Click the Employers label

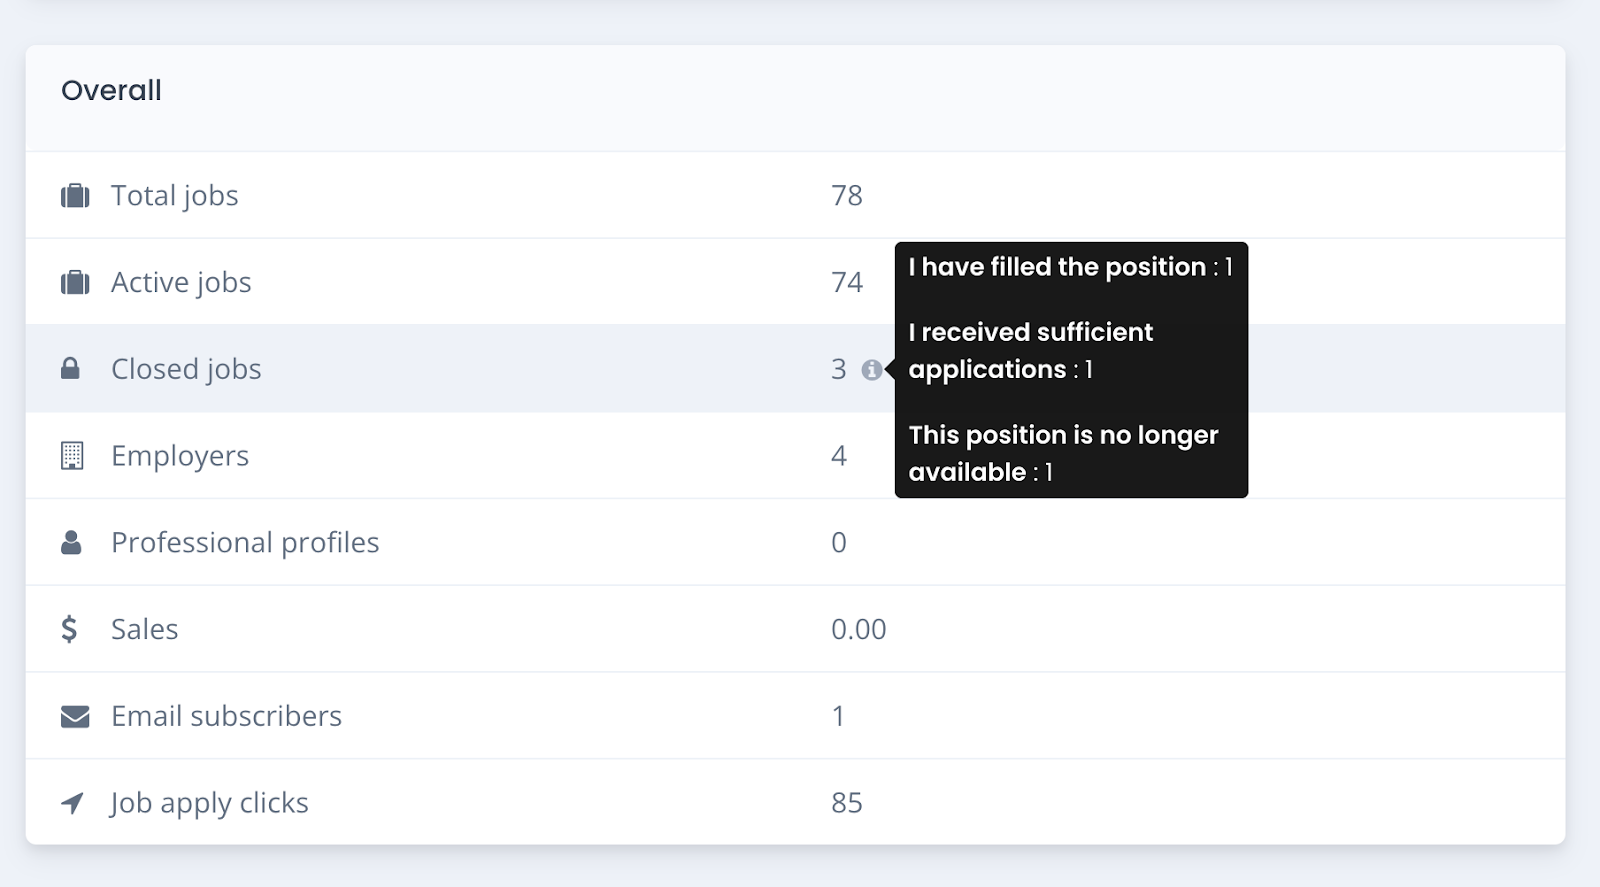180,456
